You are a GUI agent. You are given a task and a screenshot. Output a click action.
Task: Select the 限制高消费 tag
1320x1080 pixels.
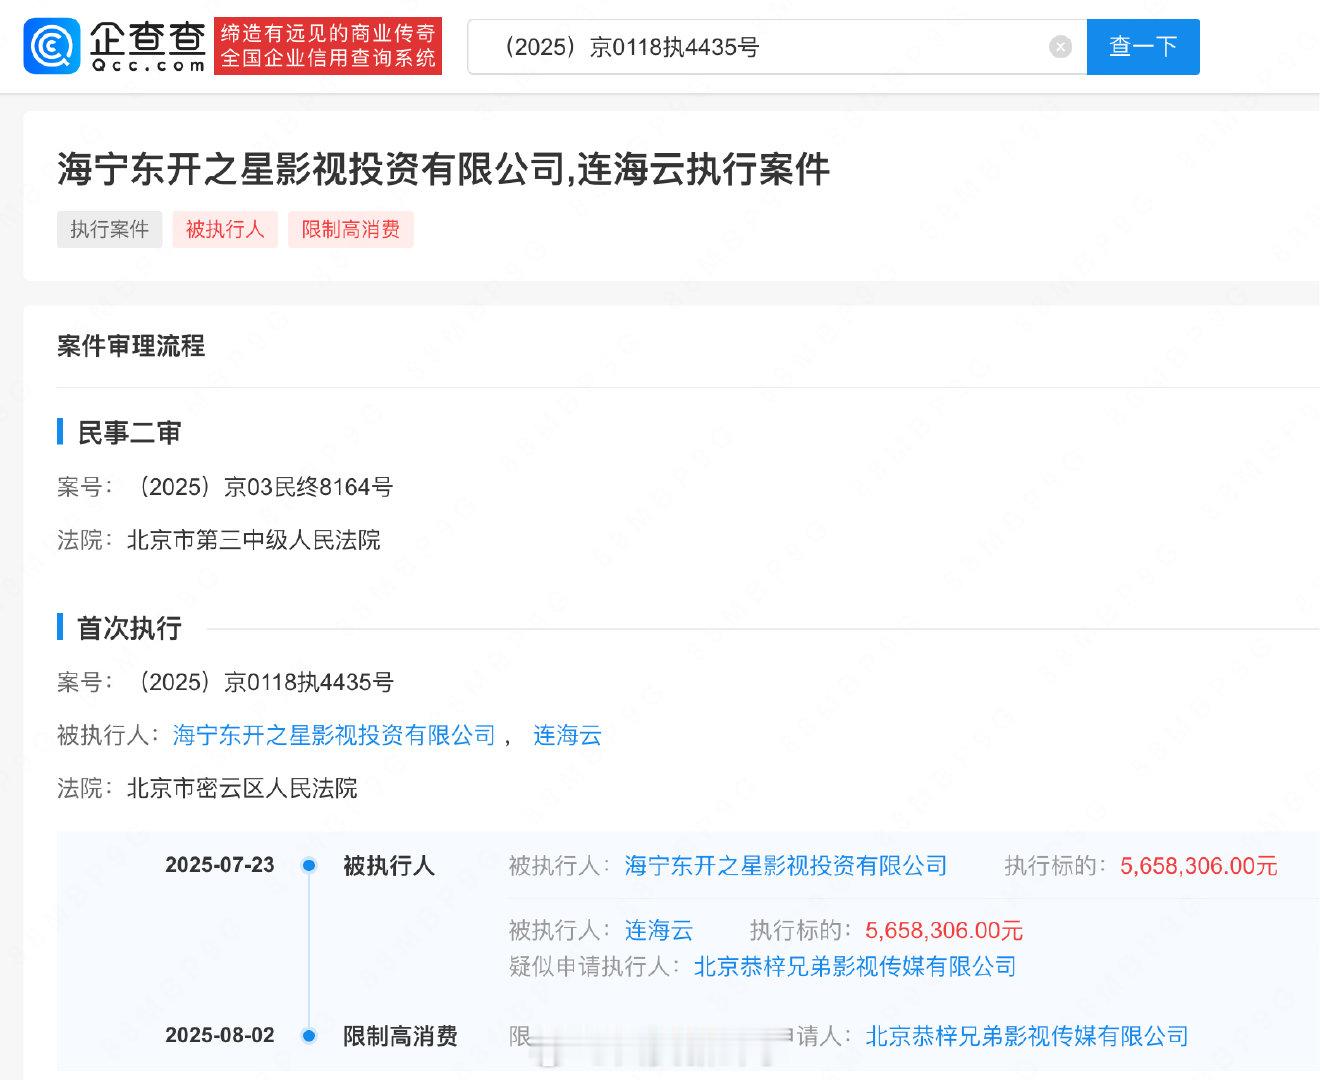tap(351, 229)
